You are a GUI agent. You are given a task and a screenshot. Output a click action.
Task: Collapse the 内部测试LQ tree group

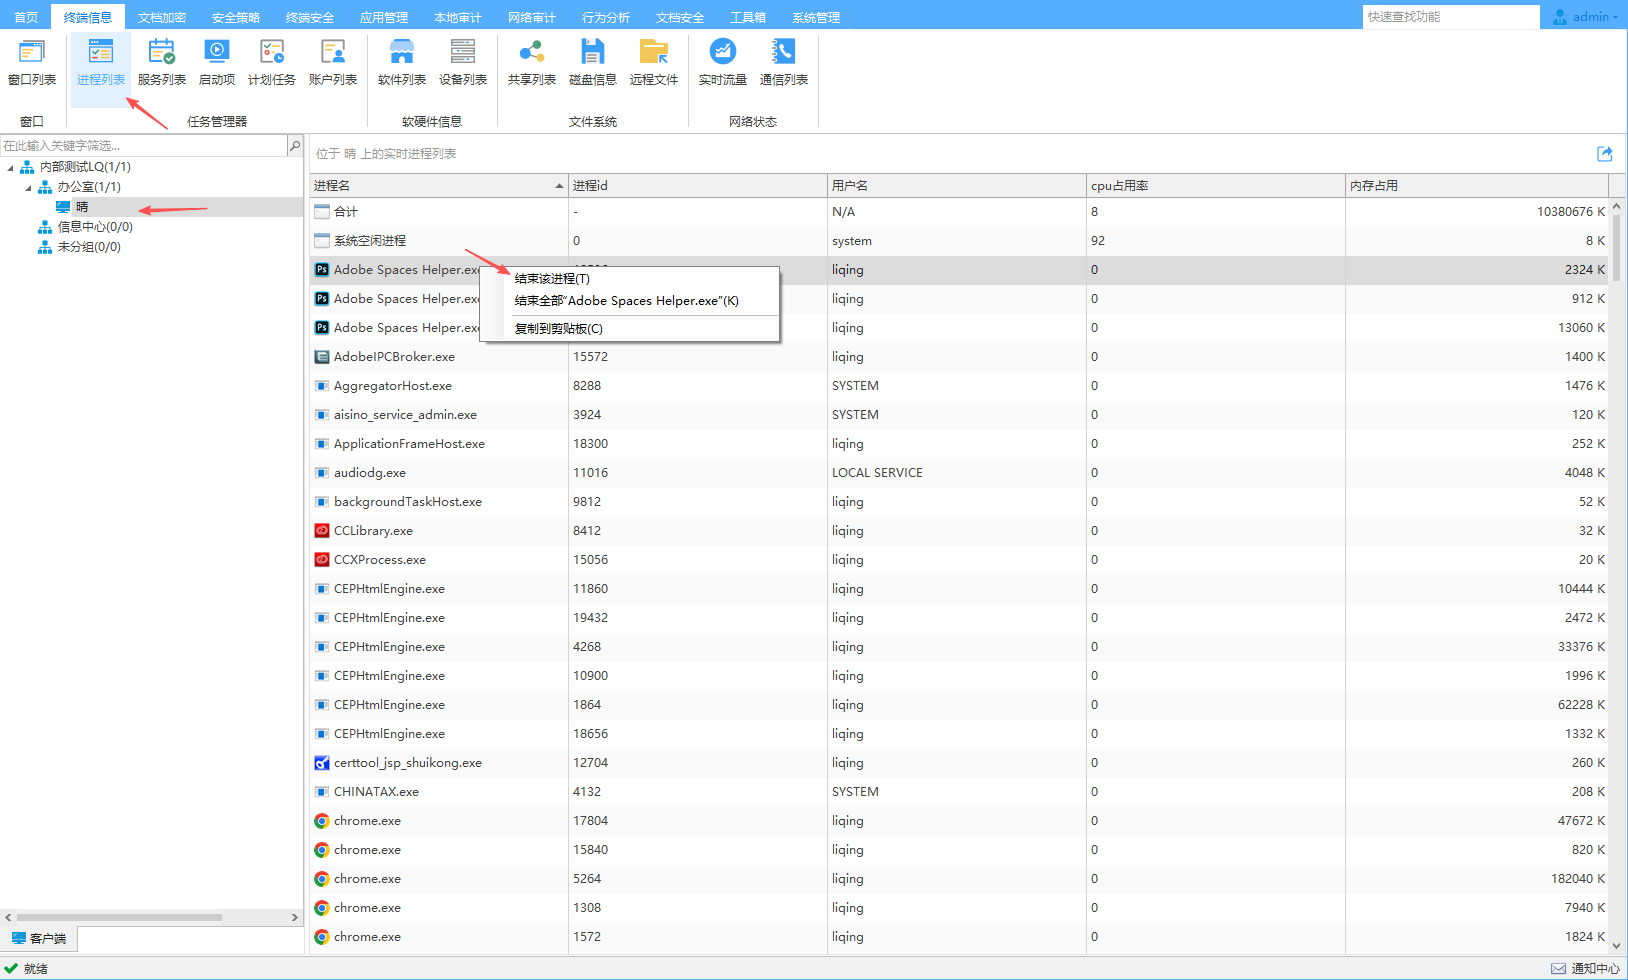pyautogui.click(x=11, y=167)
